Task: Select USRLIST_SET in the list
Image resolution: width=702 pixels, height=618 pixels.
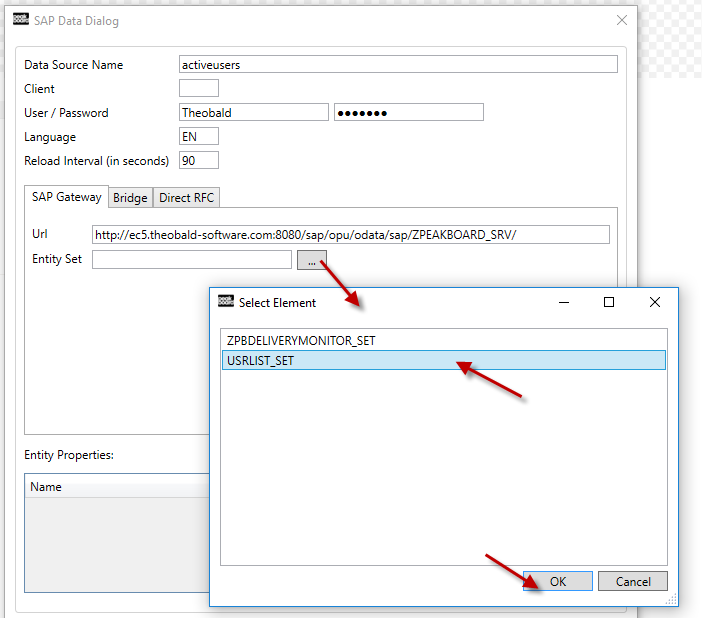Action: [444, 360]
